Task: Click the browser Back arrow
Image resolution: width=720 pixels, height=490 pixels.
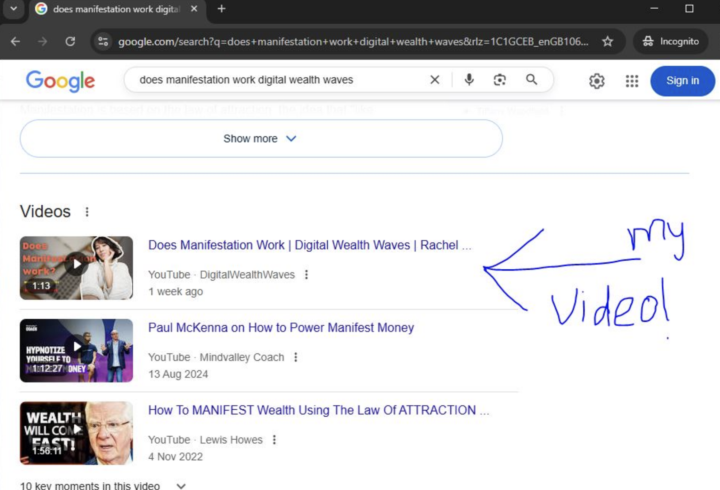Action: pyautogui.click(x=15, y=42)
